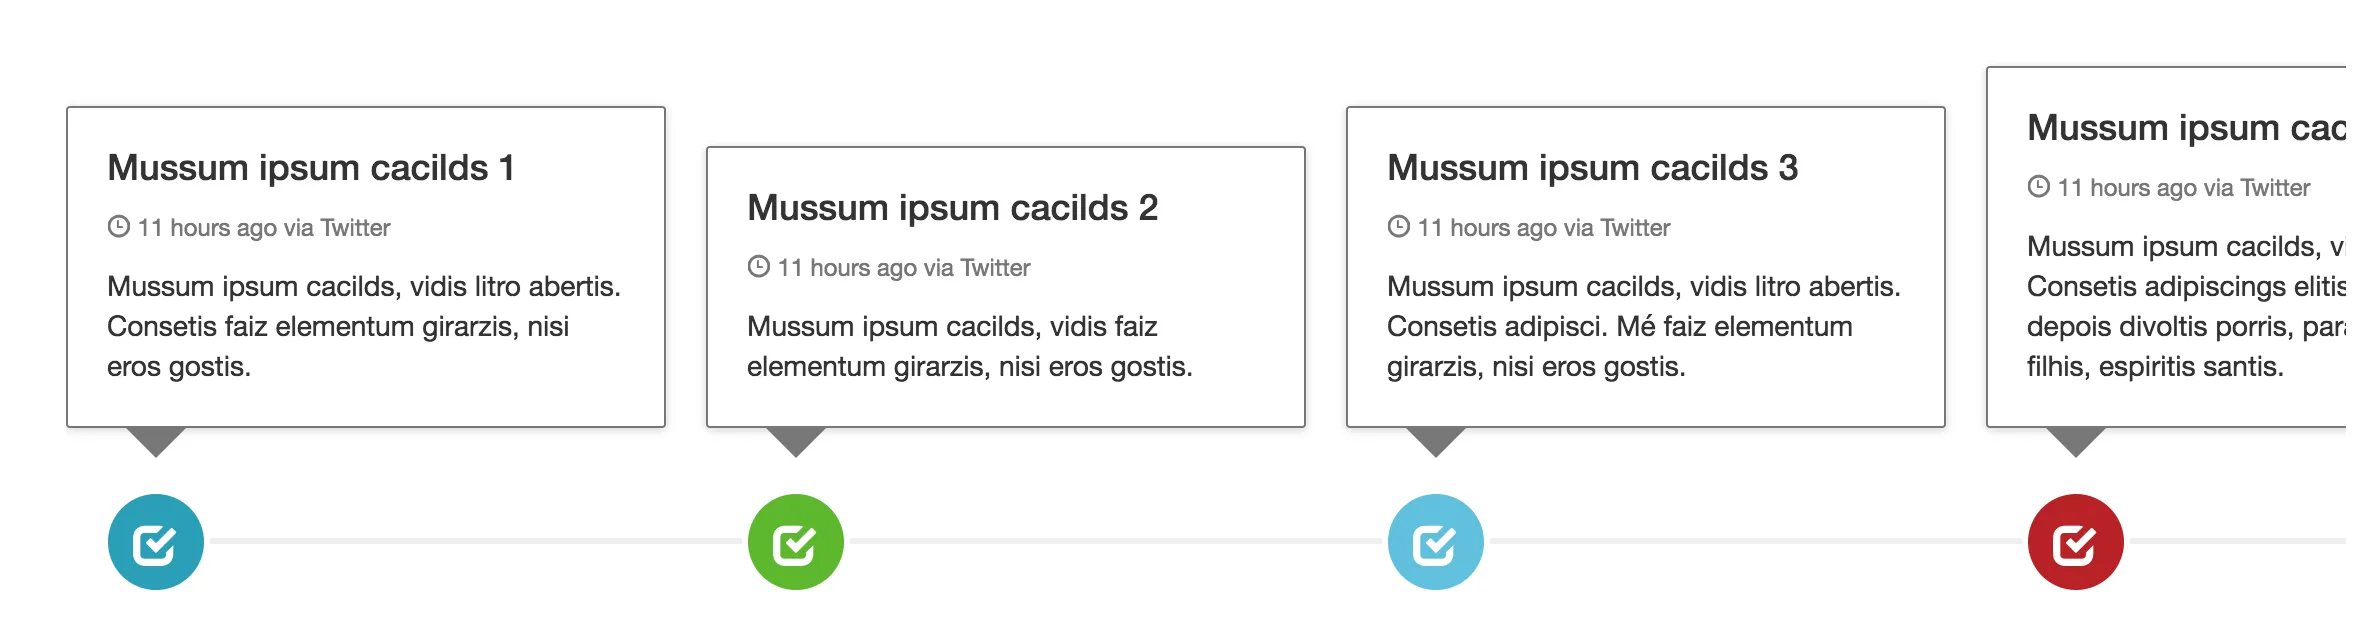Viewport: 2358px width, 630px height.
Task: Click the teal check badge icon
Action: pyautogui.click(x=156, y=542)
